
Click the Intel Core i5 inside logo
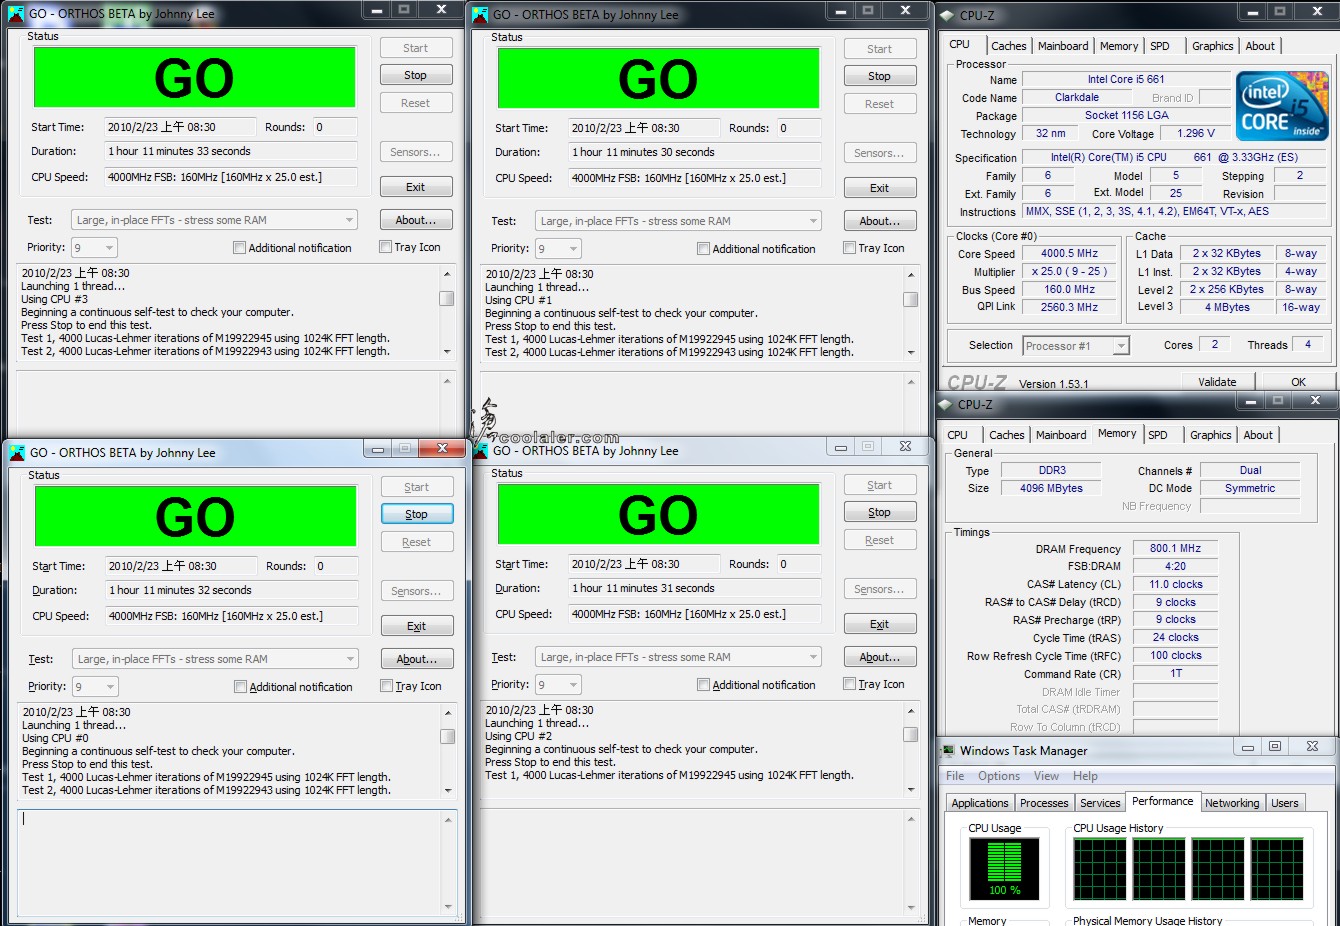1282,106
